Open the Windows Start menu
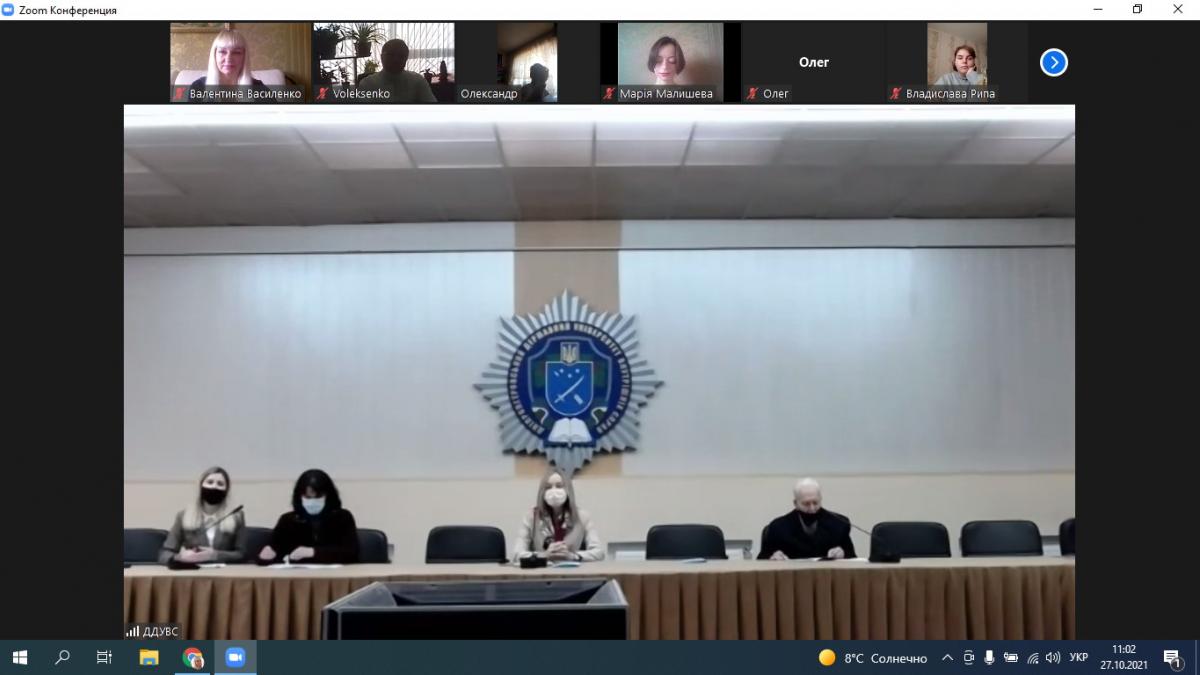 coord(19,657)
